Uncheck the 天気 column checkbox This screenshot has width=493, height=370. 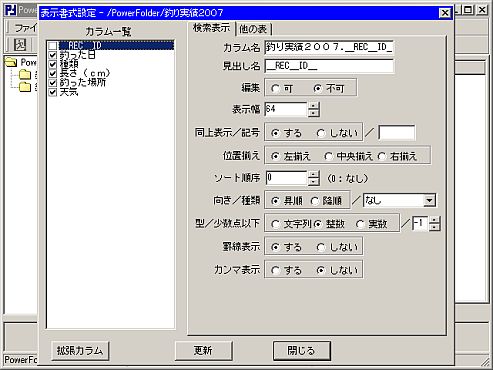coord(53,92)
